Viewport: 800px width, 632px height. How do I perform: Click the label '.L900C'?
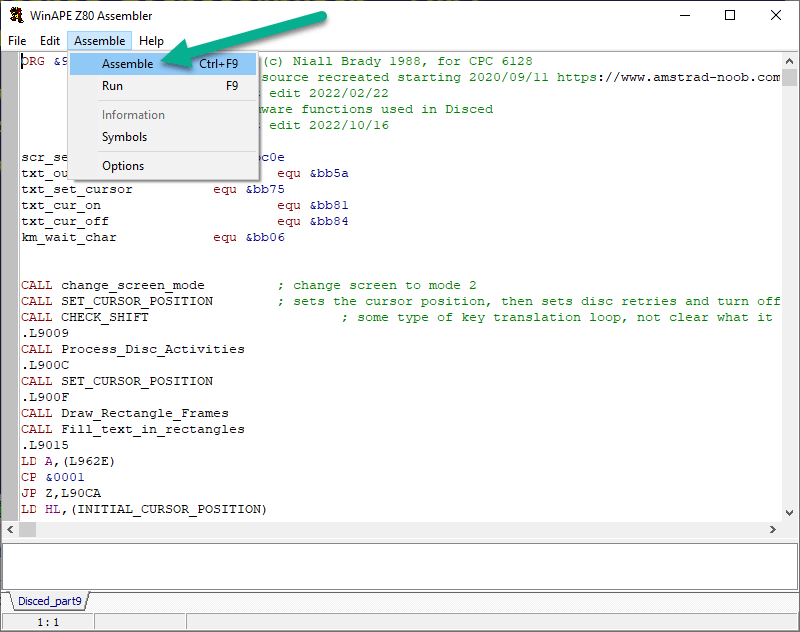(x=45, y=365)
